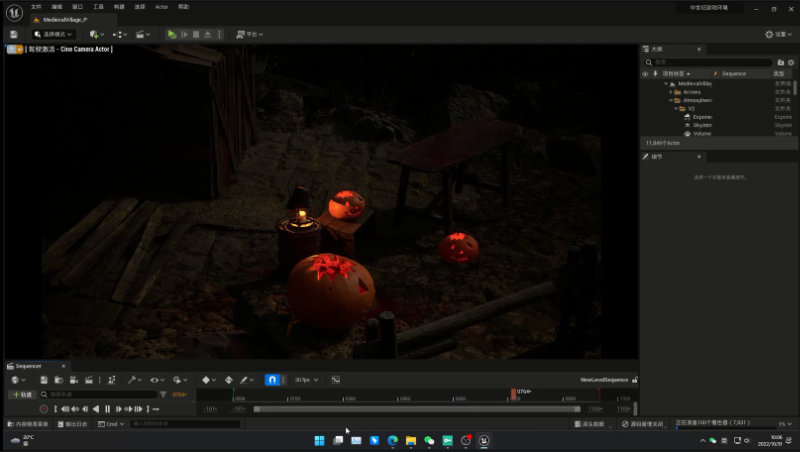Click the Outliner vertical scrollbar
800x452 pixels.
pos(796,90)
